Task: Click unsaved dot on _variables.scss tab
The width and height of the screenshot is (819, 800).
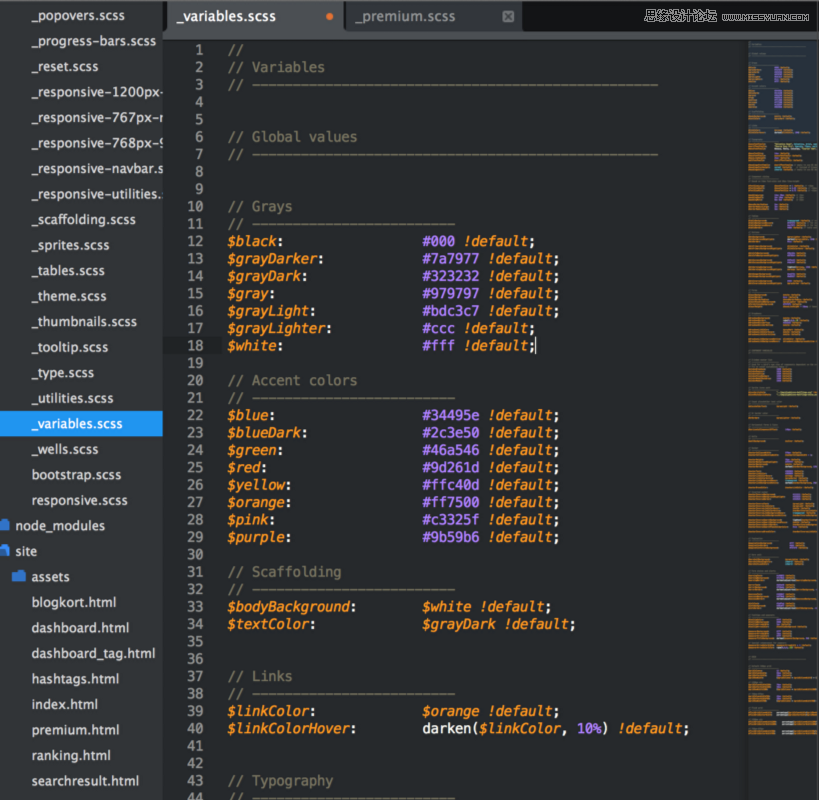Action: click(x=330, y=17)
